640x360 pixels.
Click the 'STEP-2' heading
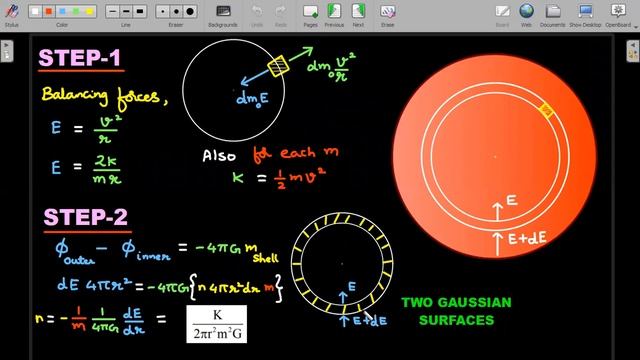[x=86, y=217]
